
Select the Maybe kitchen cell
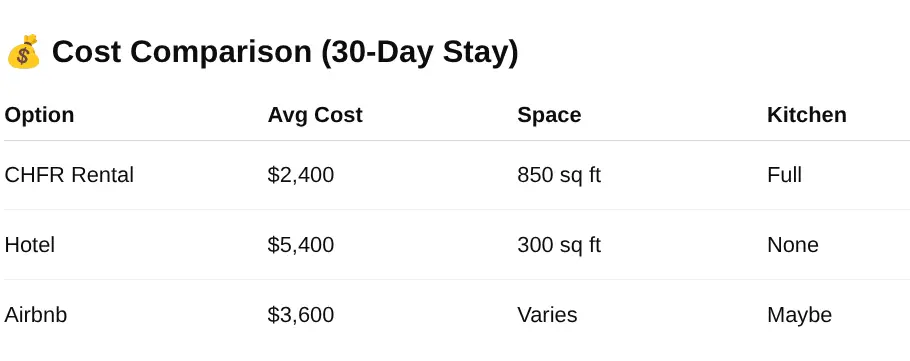[x=799, y=315]
